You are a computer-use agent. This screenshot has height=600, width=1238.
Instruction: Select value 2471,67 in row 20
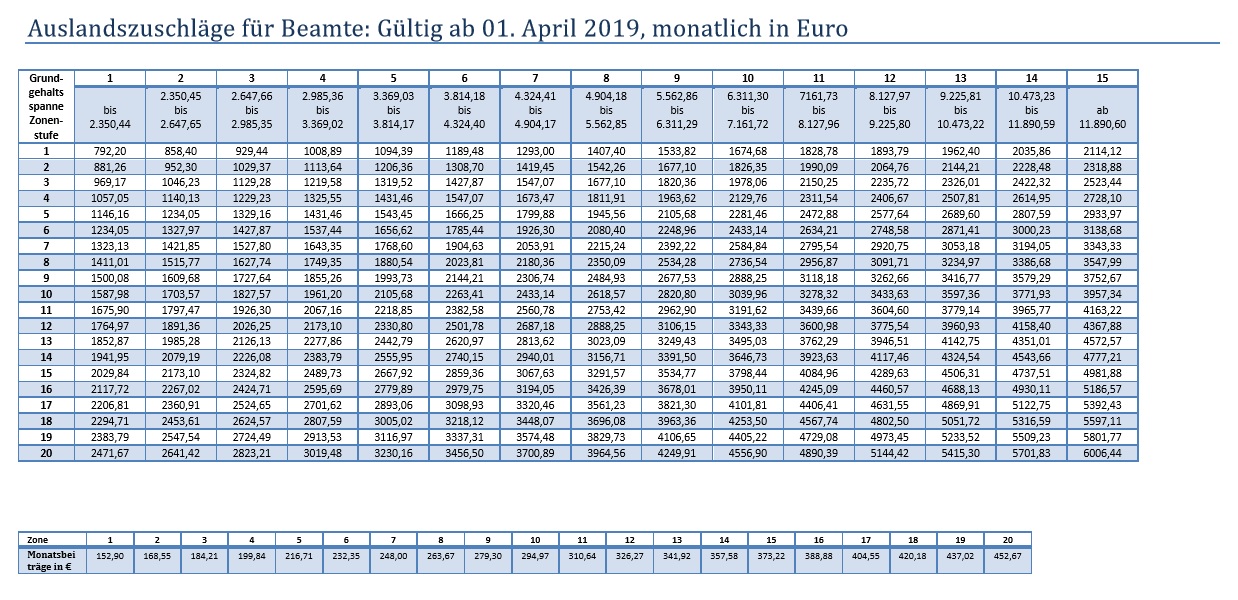coord(110,453)
